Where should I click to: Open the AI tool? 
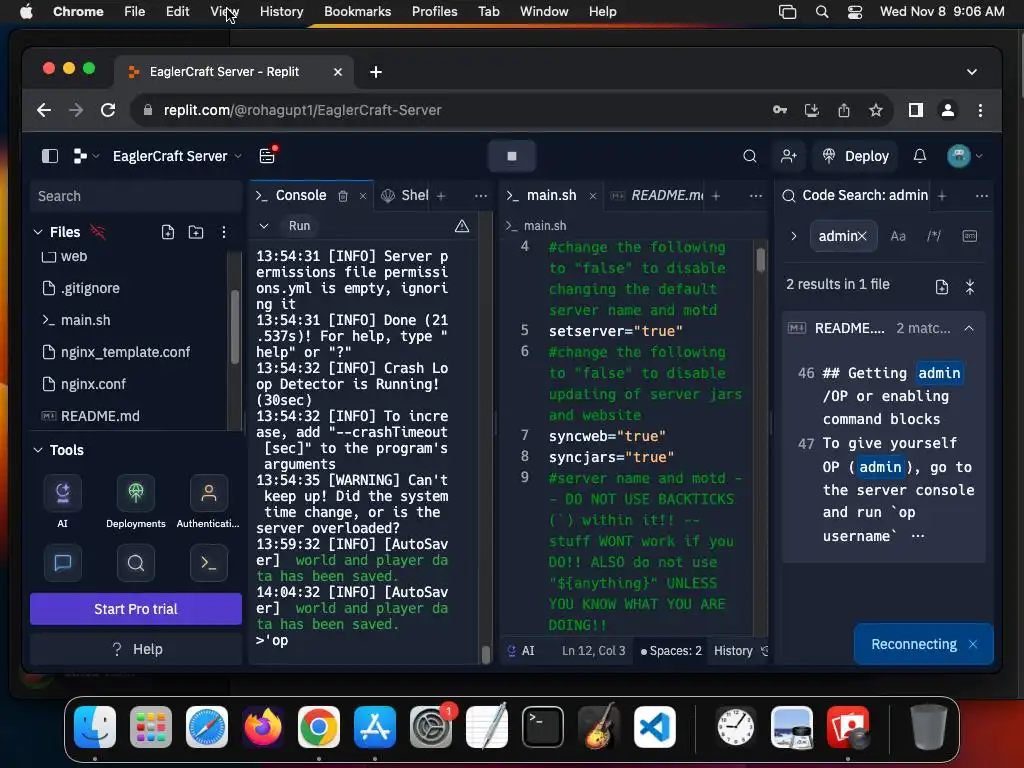[x=63, y=502]
